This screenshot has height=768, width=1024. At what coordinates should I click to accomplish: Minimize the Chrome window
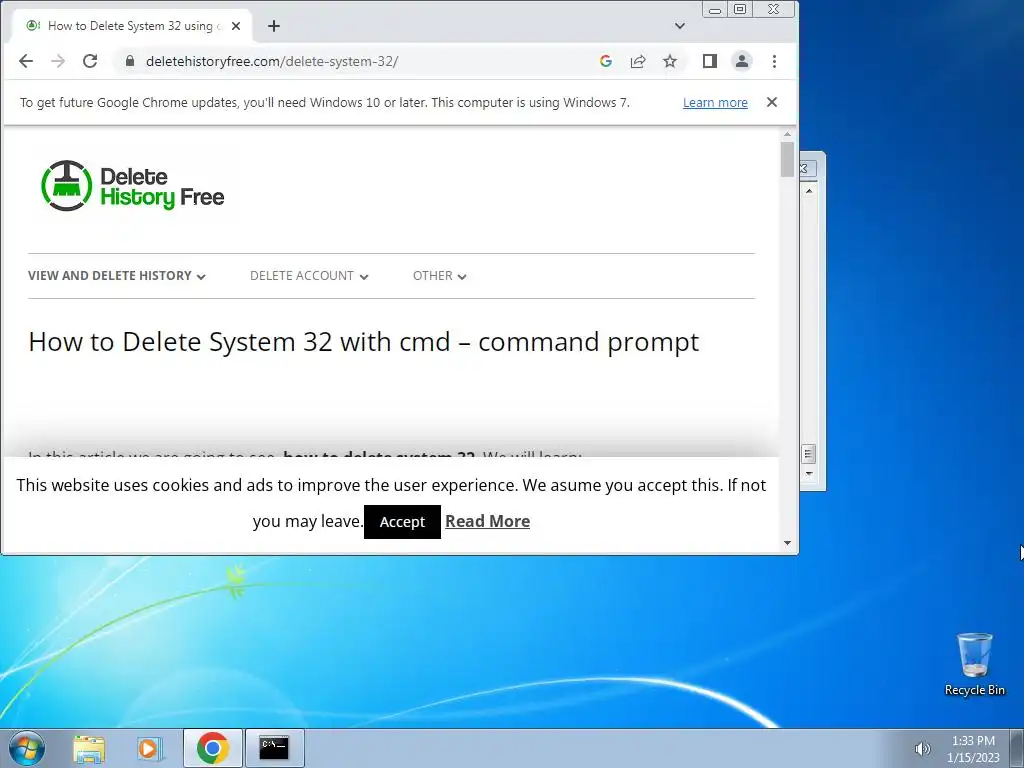point(715,9)
